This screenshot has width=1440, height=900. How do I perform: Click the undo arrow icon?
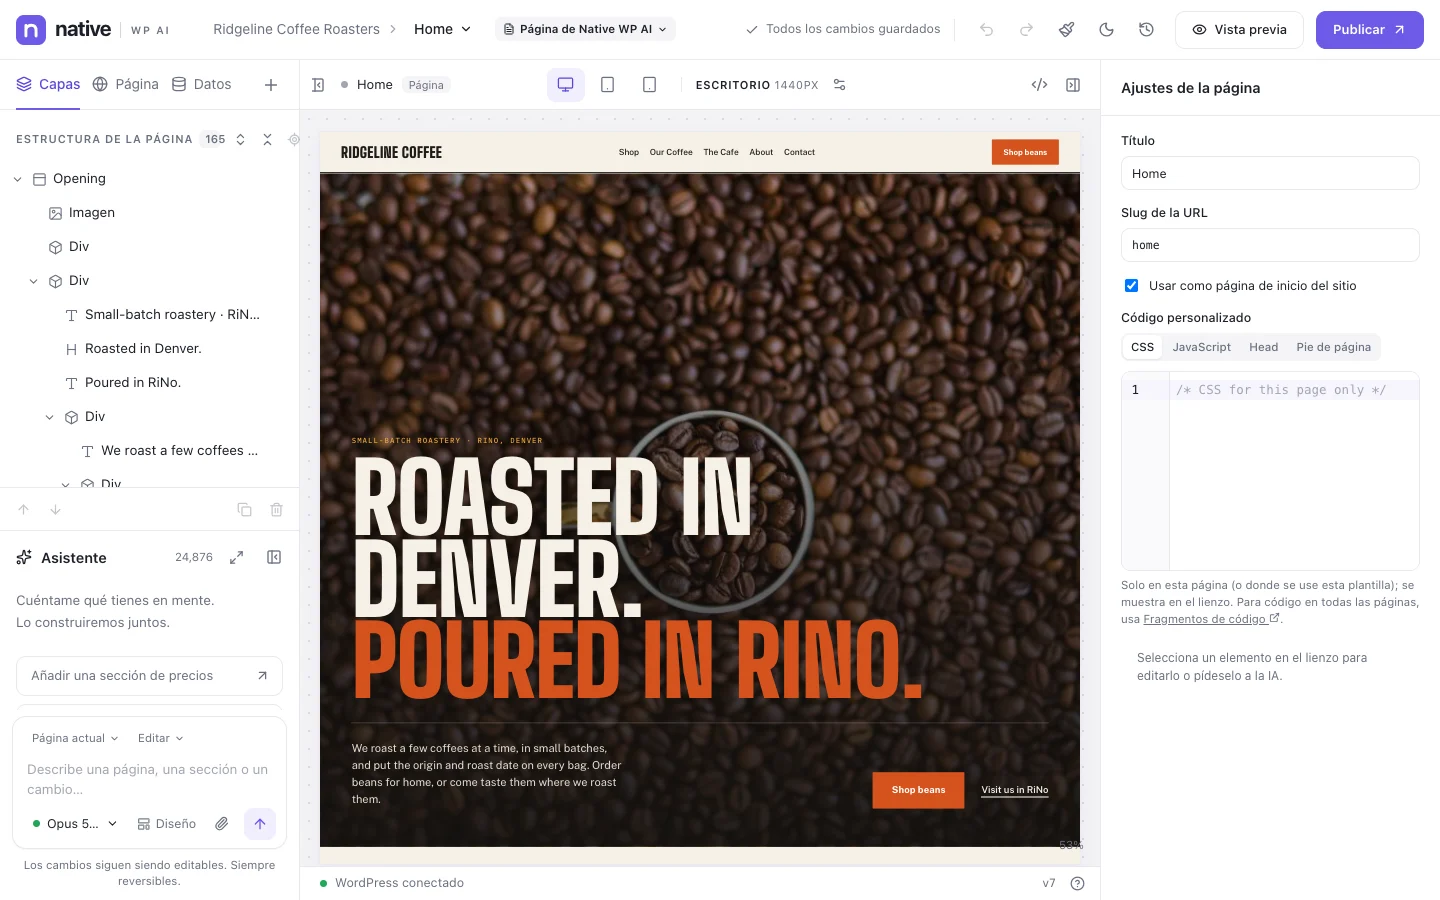(x=986, y=30)
